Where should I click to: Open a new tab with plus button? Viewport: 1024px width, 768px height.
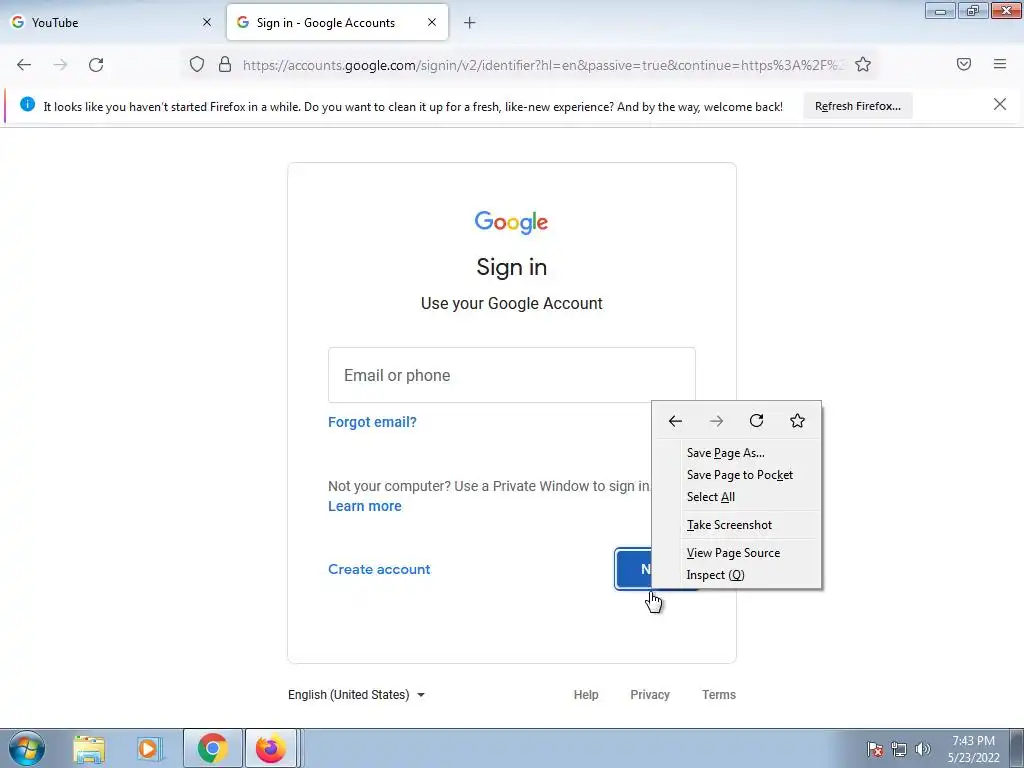click(x=470, y=23)
